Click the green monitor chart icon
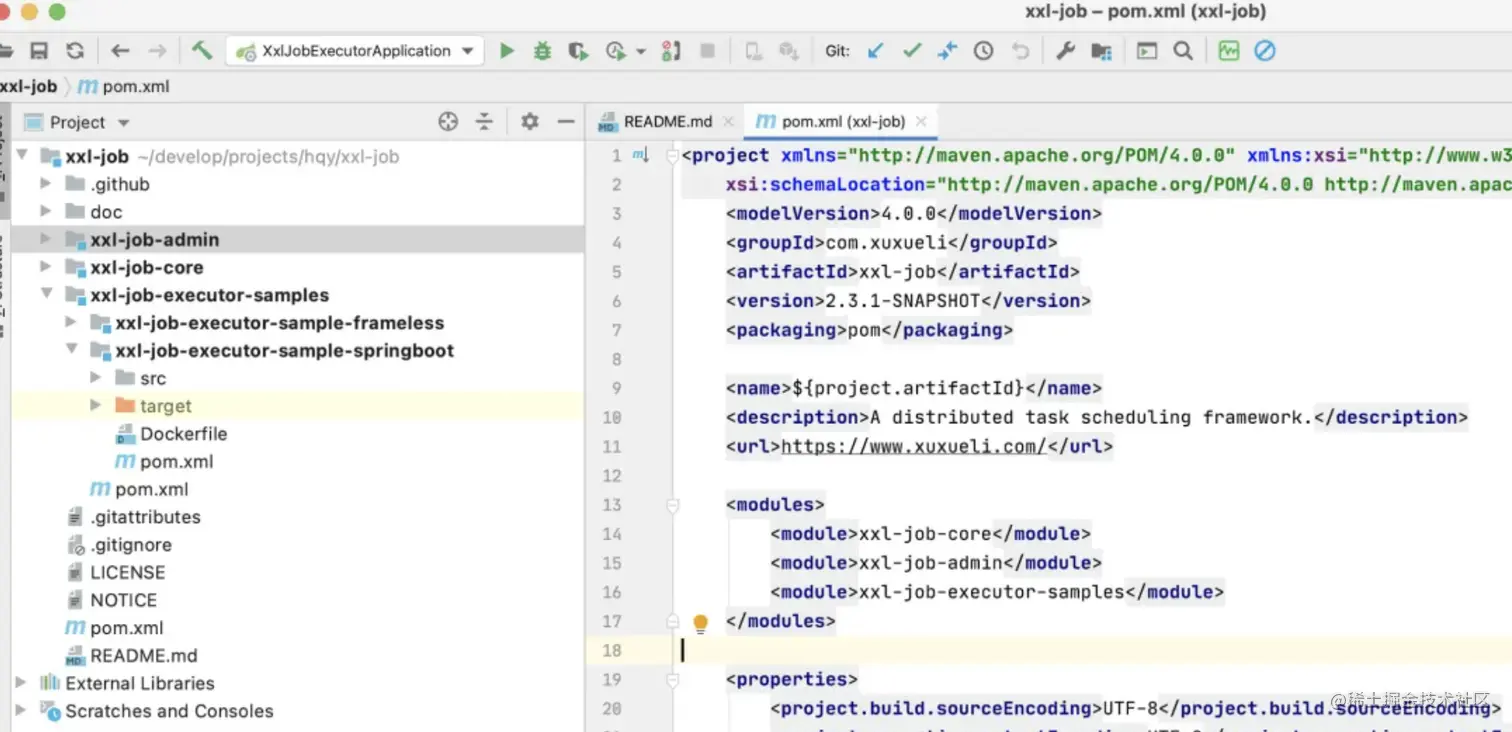Screen dimensions: 1512x732 tap(1228, 51)
